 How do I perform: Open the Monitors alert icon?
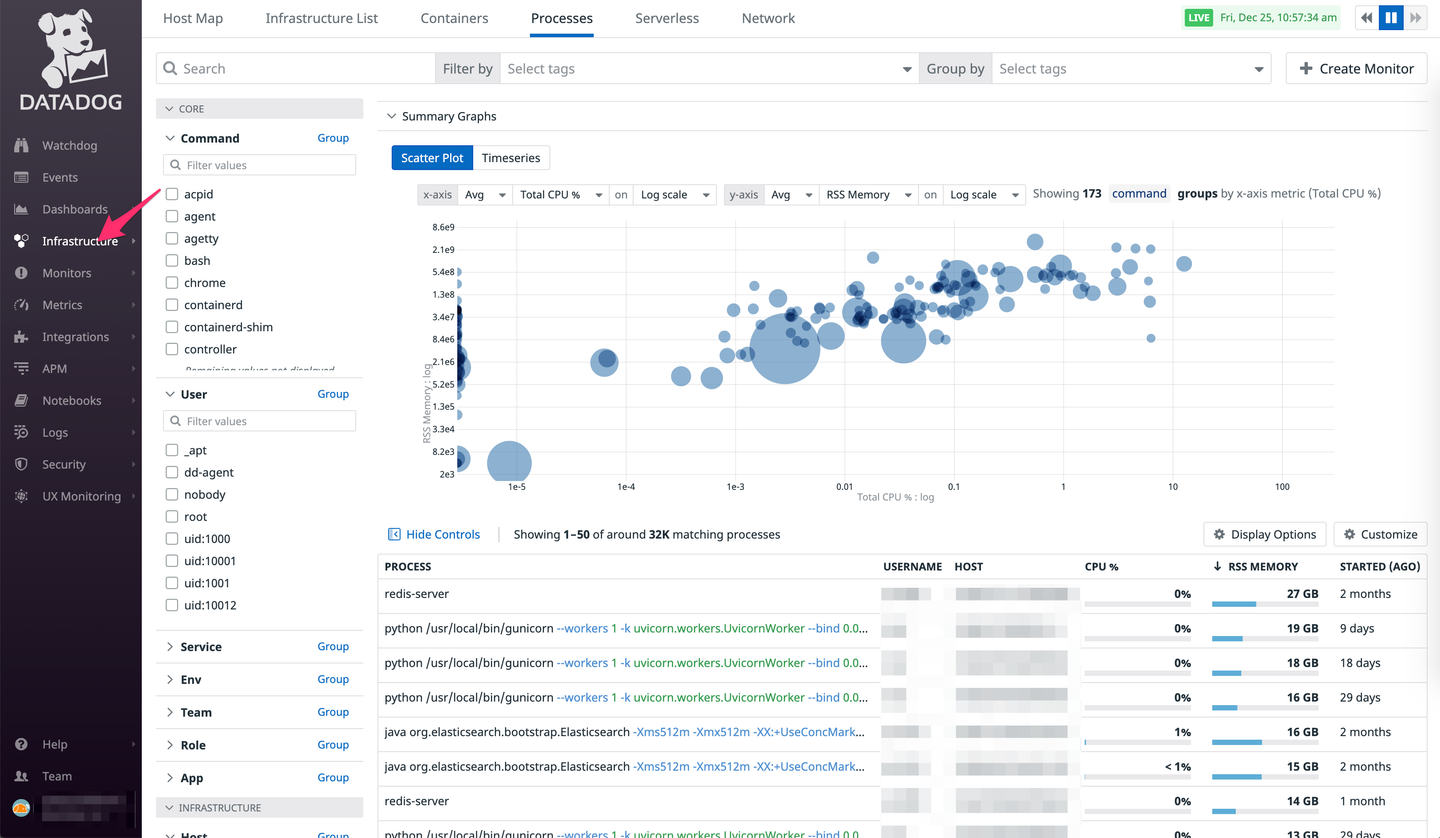[x=21, y=273]
